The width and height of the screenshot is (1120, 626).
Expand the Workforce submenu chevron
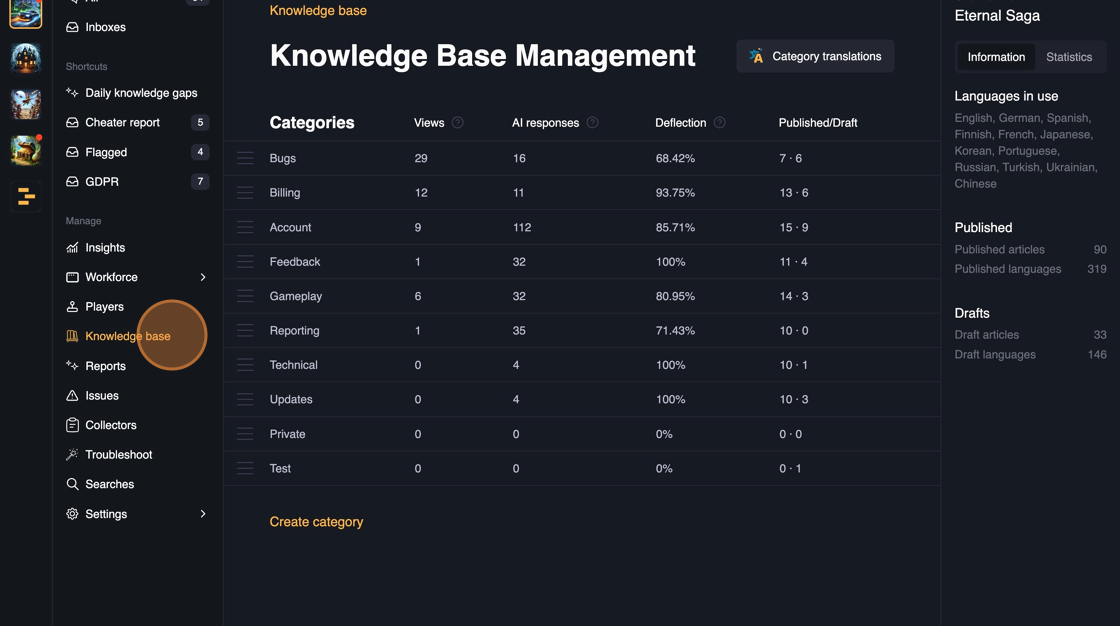coord(203,277)
